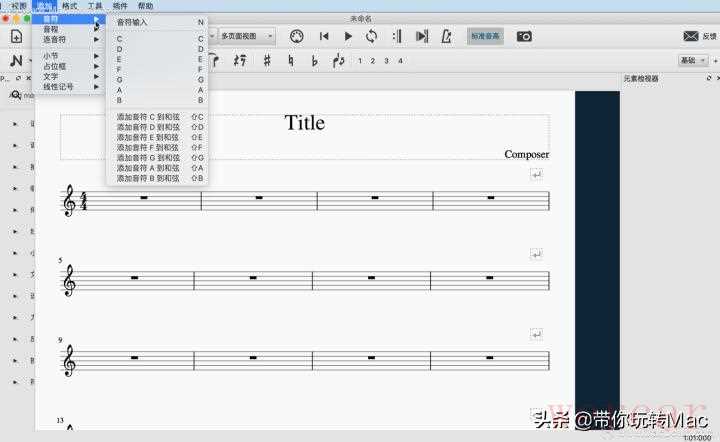Open the 基础 workspace dropdown

[694, 60]
